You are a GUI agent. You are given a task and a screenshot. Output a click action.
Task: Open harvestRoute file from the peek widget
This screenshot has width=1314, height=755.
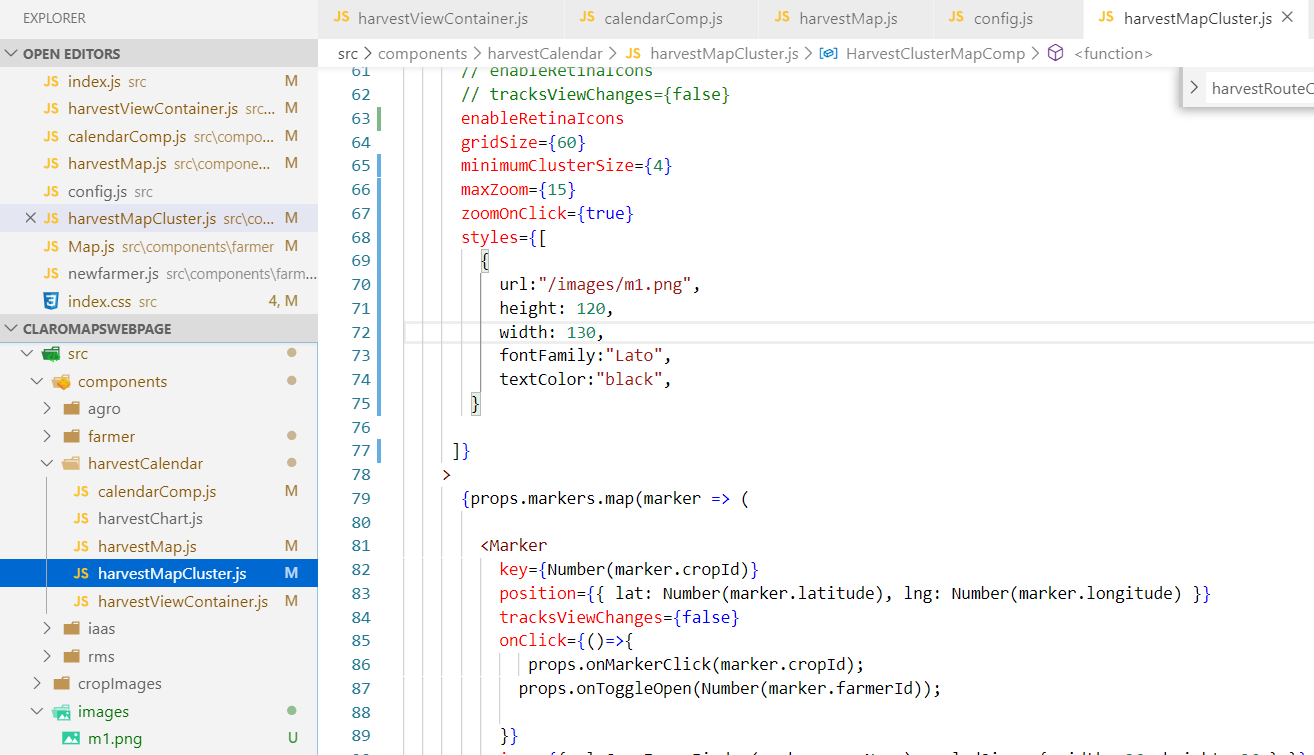coord(1258,87)
